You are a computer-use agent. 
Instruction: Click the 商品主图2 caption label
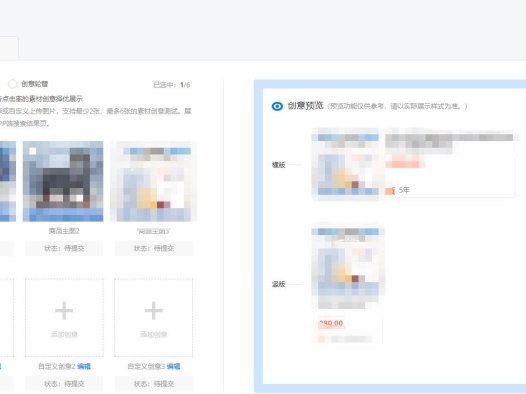(64, 231)
